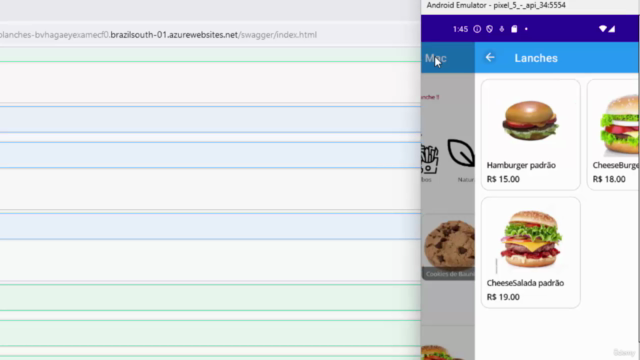The height and width of the screenshot is (360, 640).
Task: Click the SD card status bar icon
Action: click(x=514, y=29)
